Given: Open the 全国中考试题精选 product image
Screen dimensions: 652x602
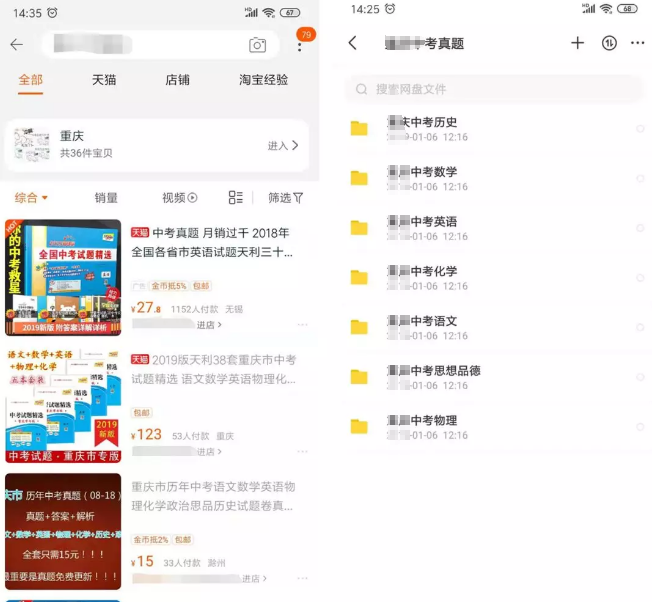Looking at the screenshot, I should tap(63, 277).
